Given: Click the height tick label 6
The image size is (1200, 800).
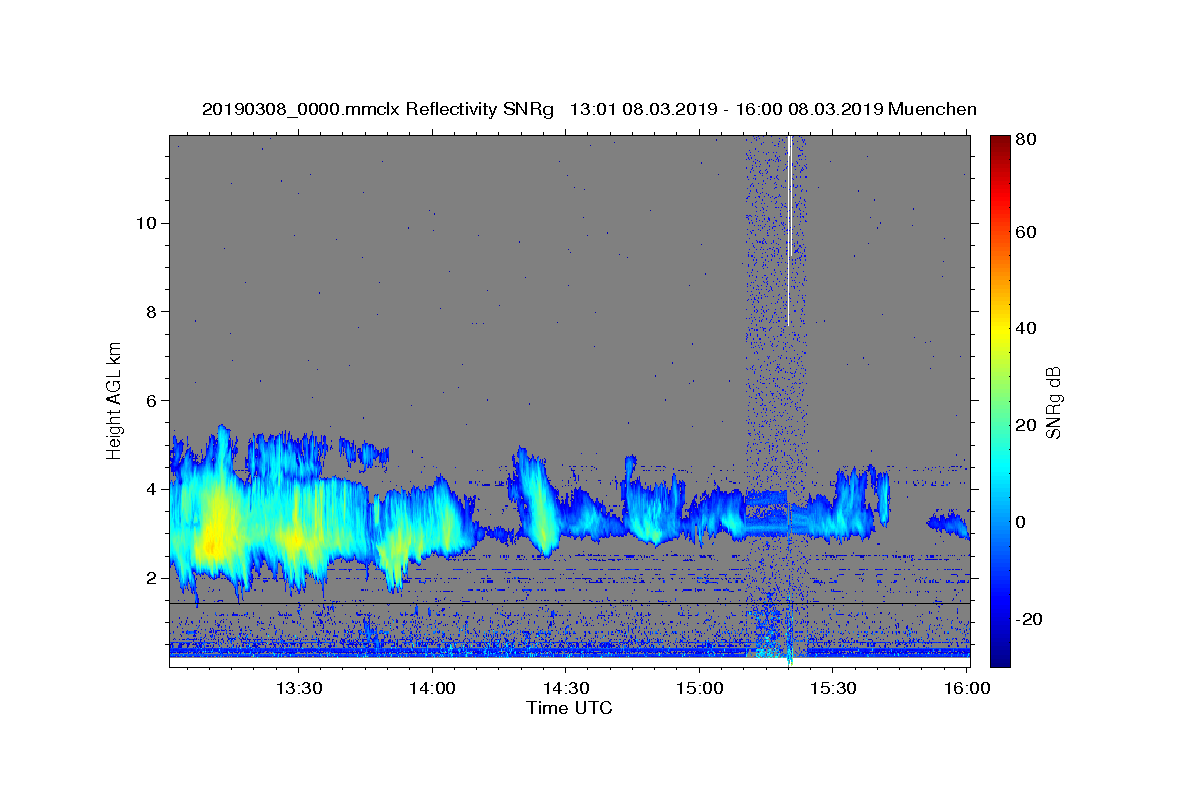Looking at the screenshot, I should coord(150,401).
